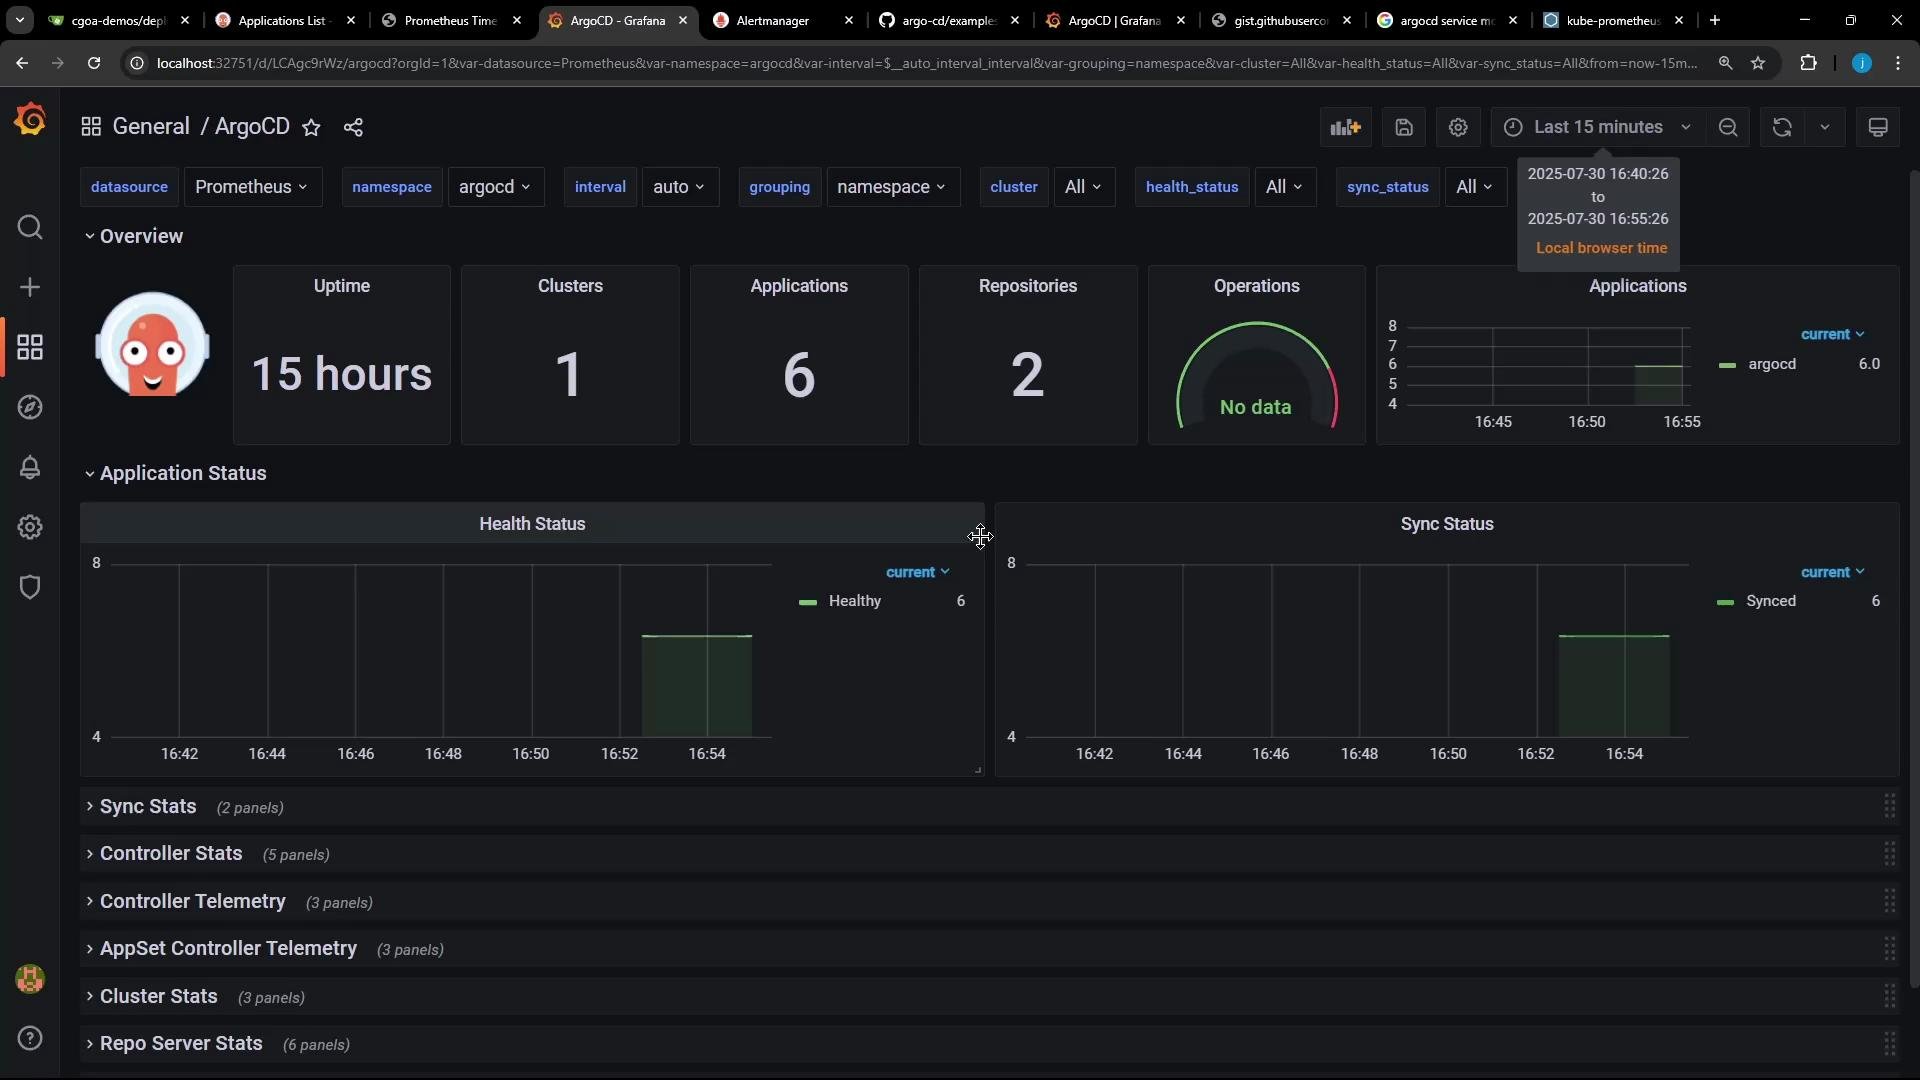Save the dashboard
Viewport: 1920px width, 1080px height.
[x=1404, y=127]
